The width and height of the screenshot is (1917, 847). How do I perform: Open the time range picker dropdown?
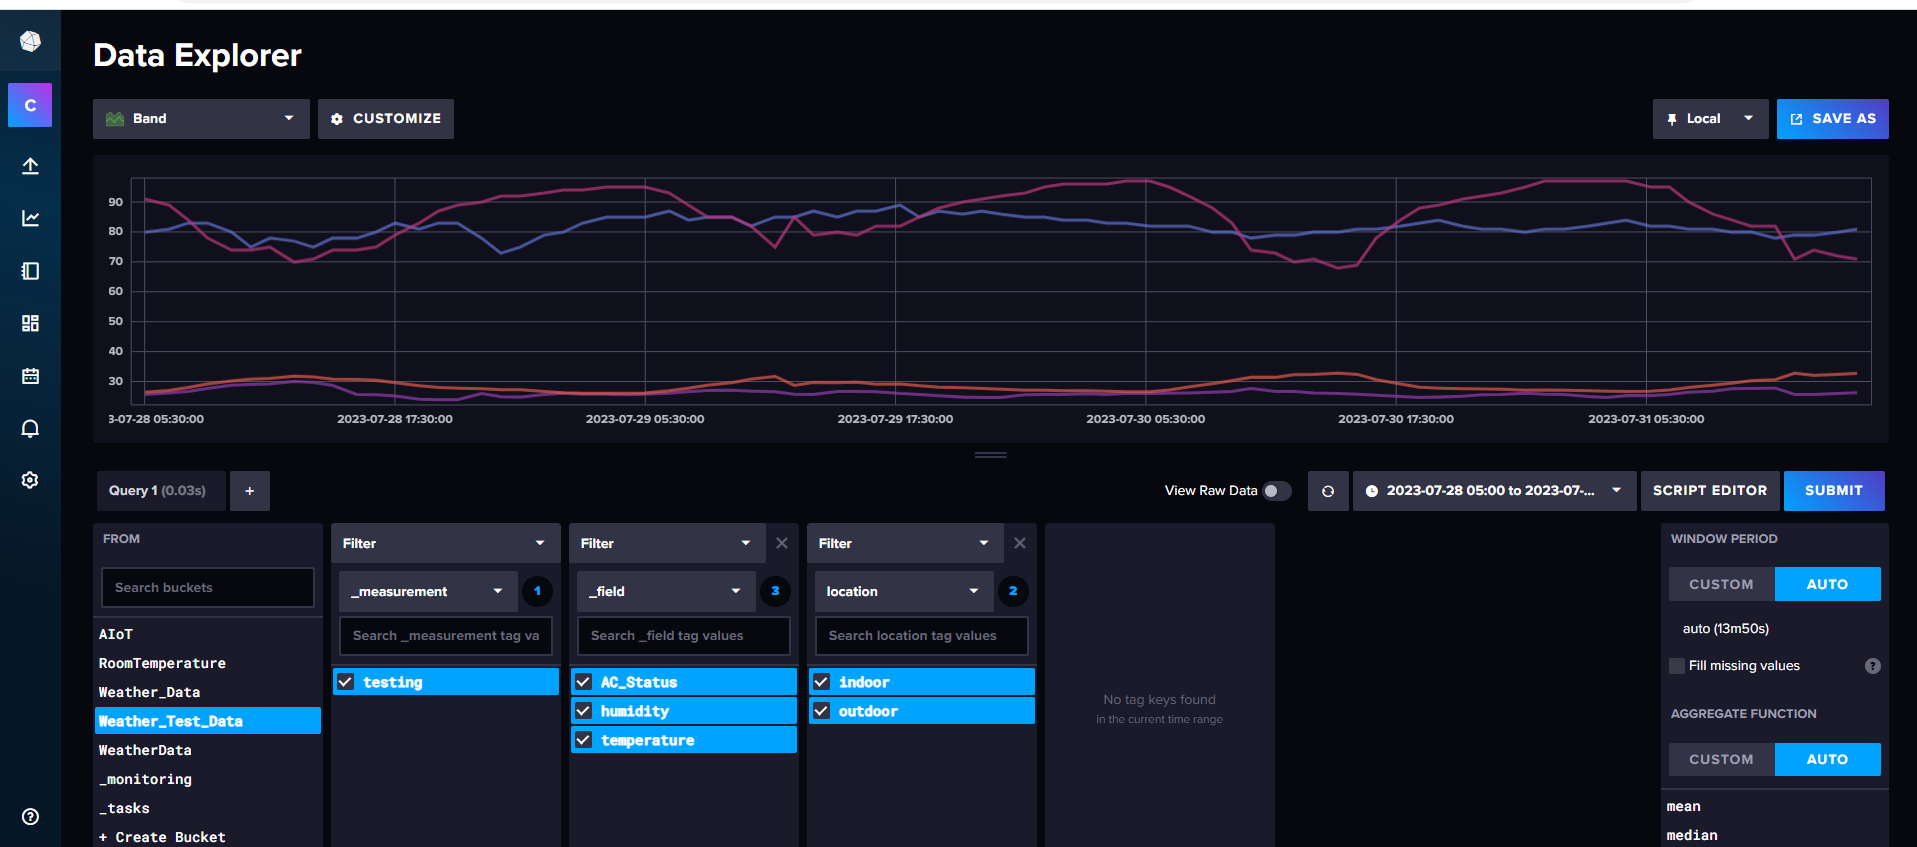(1493, 491)
